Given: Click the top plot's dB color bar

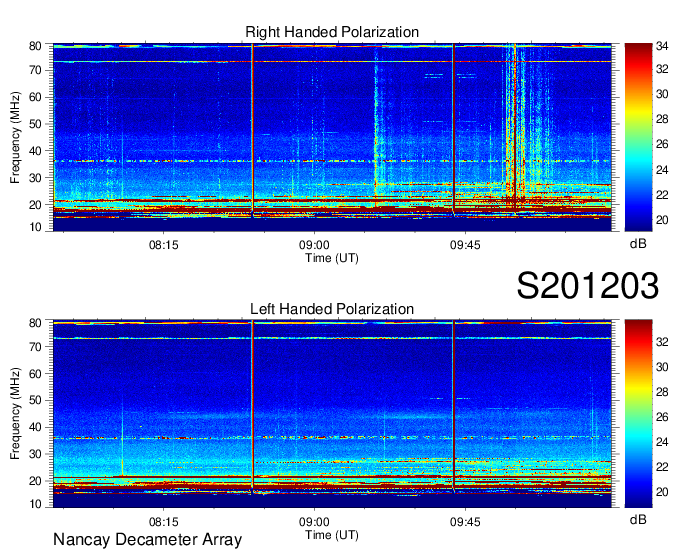Looking at the screenshot, I should pos(638,137).
